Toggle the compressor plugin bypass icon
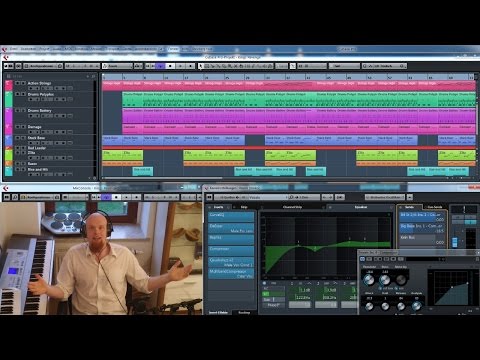The width and height of the screenshot is (480, 360). tap(362, 259)
